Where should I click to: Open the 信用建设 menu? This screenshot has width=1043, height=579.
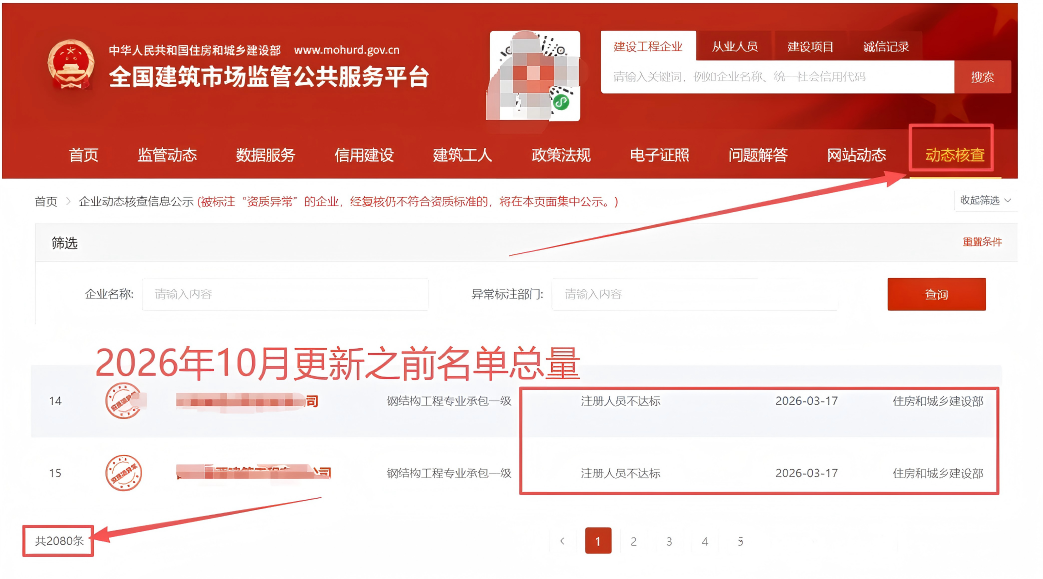(x=364, y=155)
